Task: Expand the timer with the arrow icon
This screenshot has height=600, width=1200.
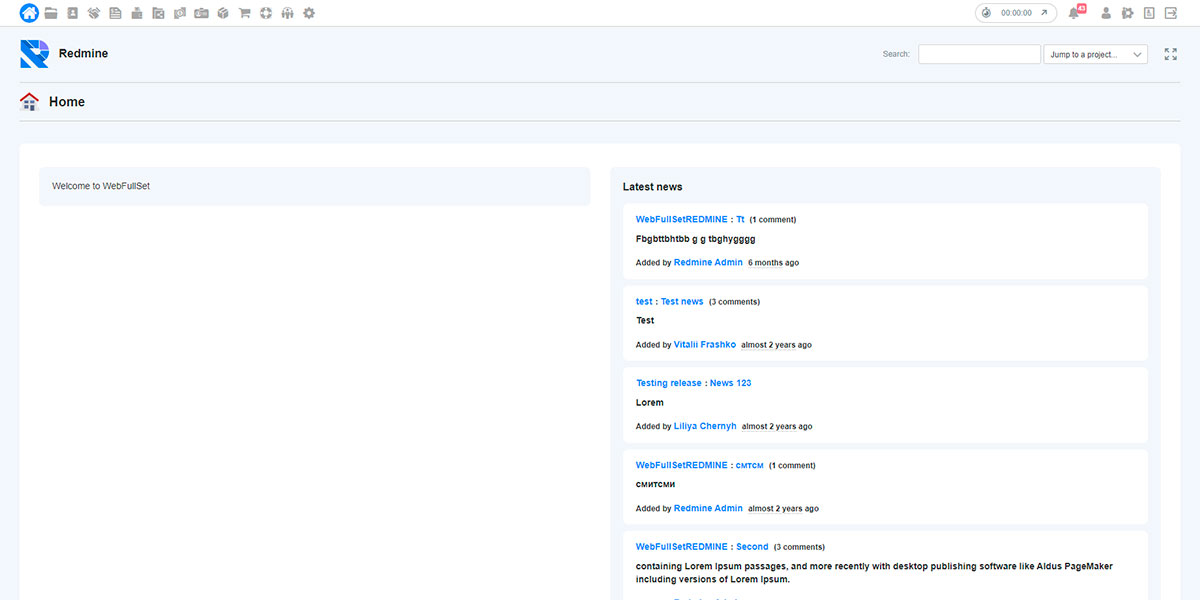Action: coord(1043,13)
